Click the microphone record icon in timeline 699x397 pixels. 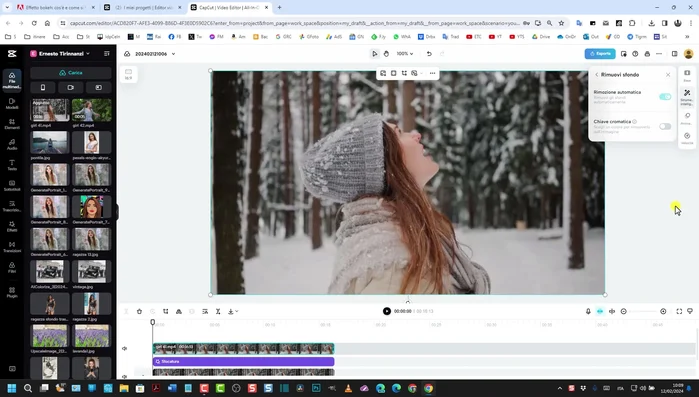tap(588, 311)
